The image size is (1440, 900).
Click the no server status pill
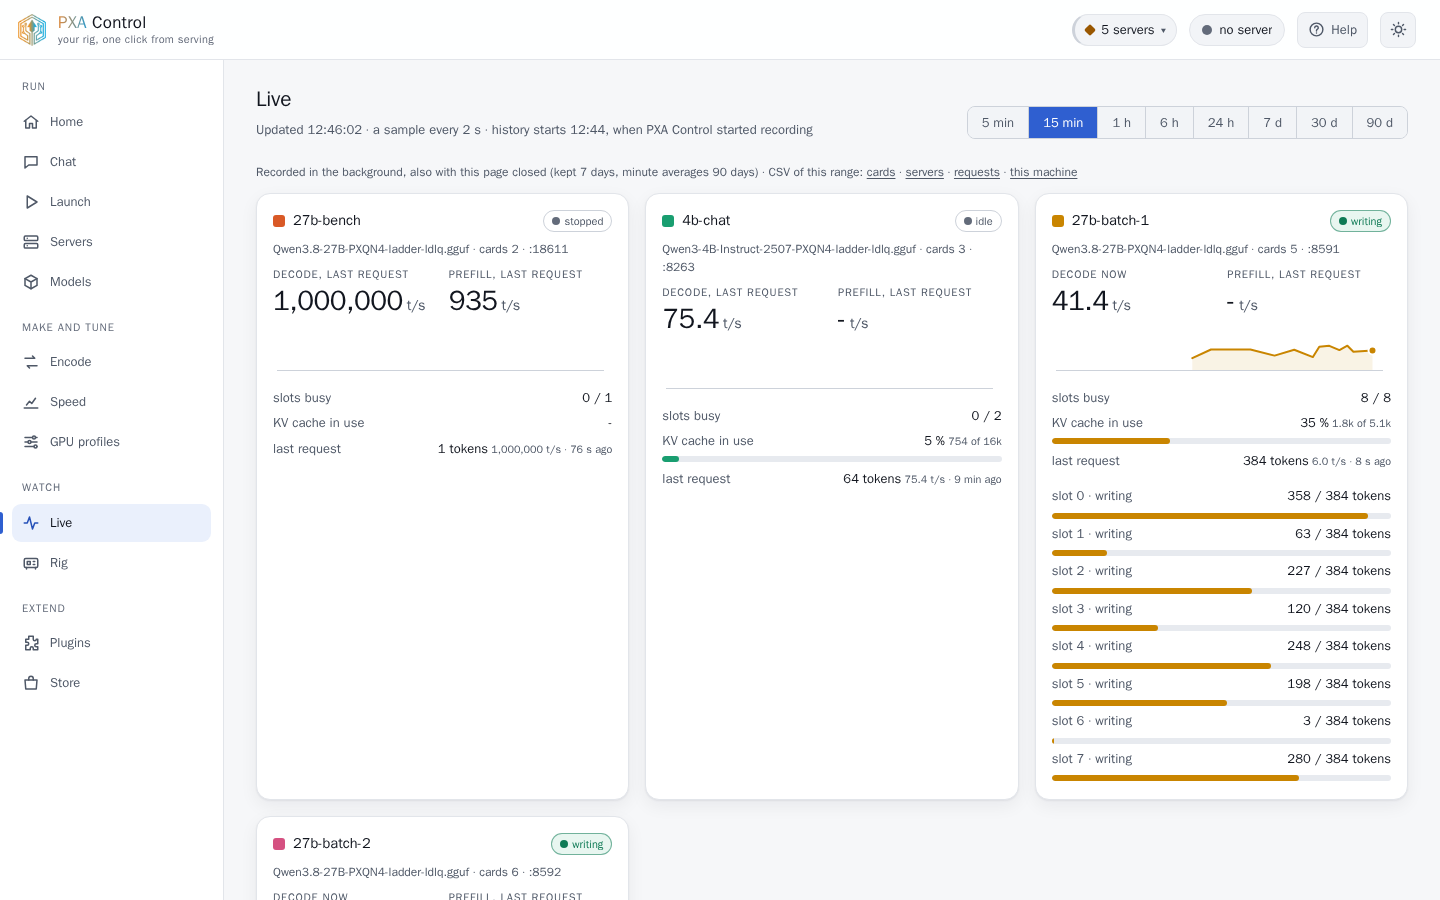[x=1237, y=30]
